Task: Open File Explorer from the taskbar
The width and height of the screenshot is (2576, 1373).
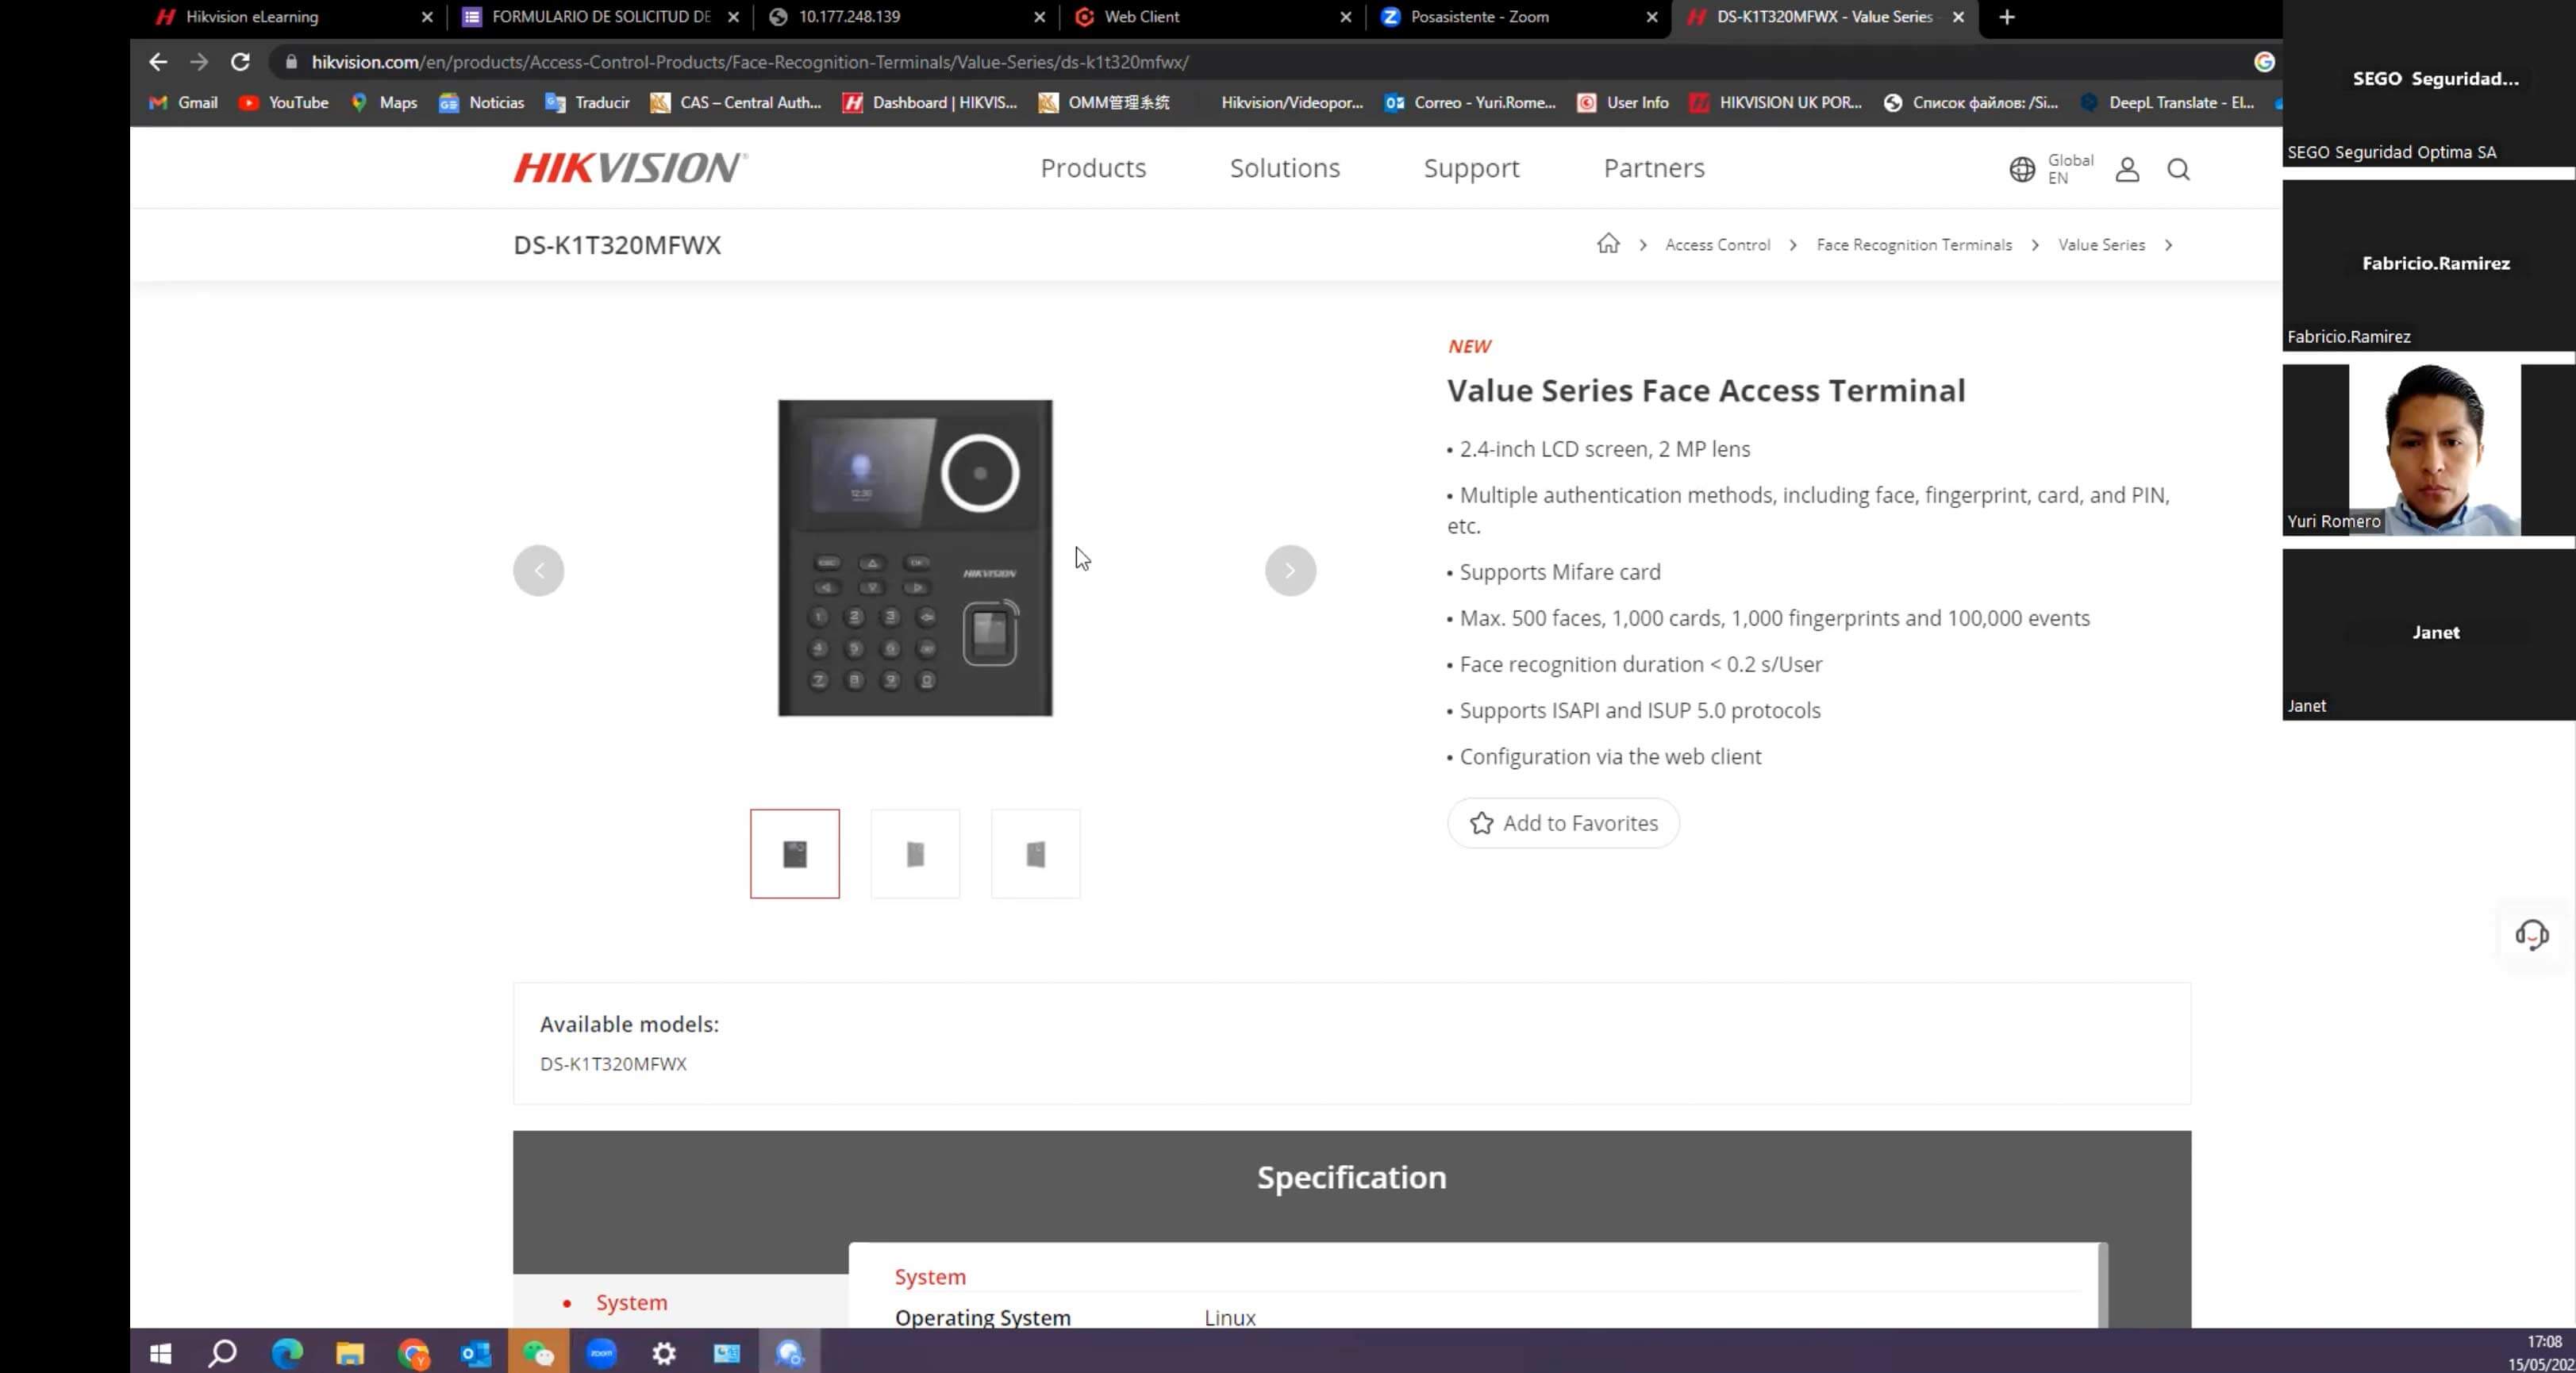Action: [350, 1353]
